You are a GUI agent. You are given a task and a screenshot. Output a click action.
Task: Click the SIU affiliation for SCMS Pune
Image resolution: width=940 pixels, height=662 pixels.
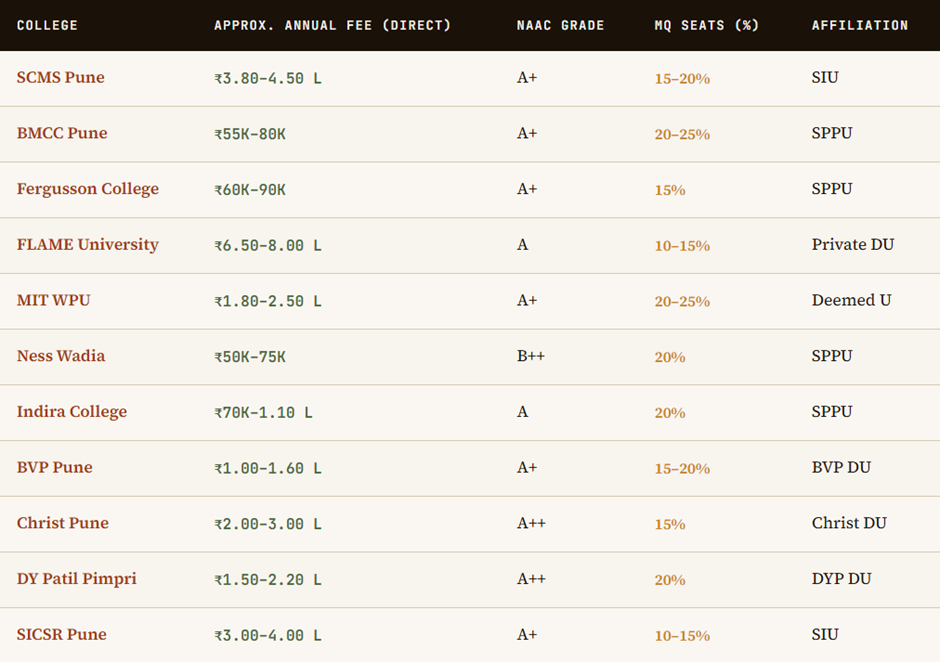point(825,77)
